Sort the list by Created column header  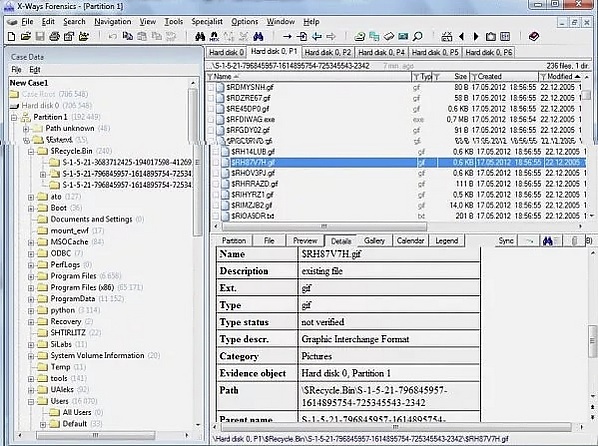click(x=504, y=77)
